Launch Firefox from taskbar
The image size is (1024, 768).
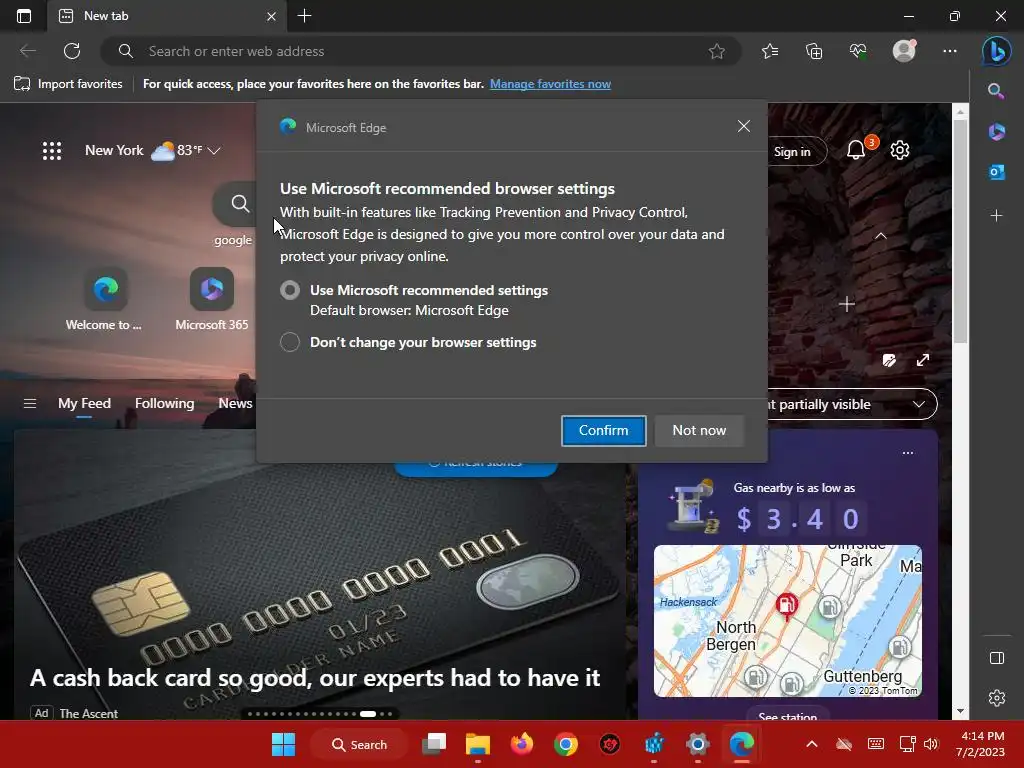coord(522,744)
